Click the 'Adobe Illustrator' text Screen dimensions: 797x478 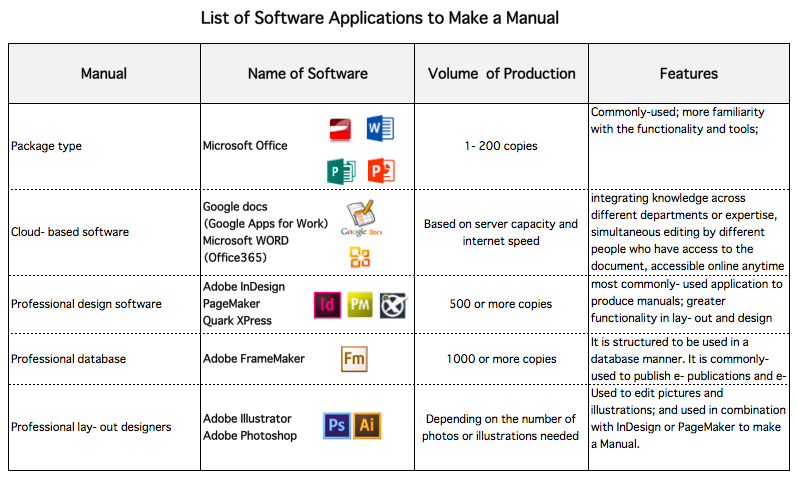click(x=247, y=419)
